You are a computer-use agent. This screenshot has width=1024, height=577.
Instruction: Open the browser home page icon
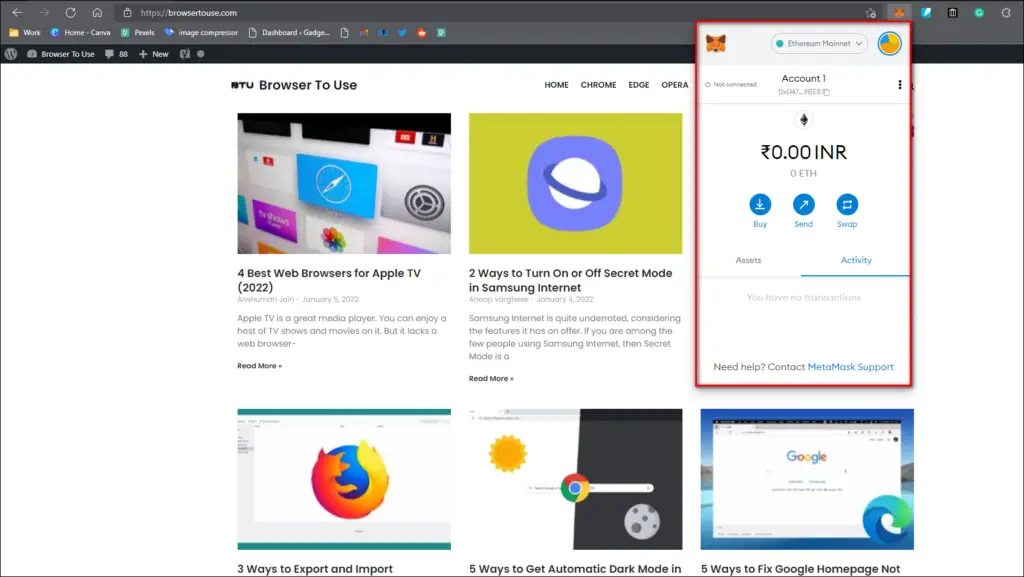[x=97, y=12]
